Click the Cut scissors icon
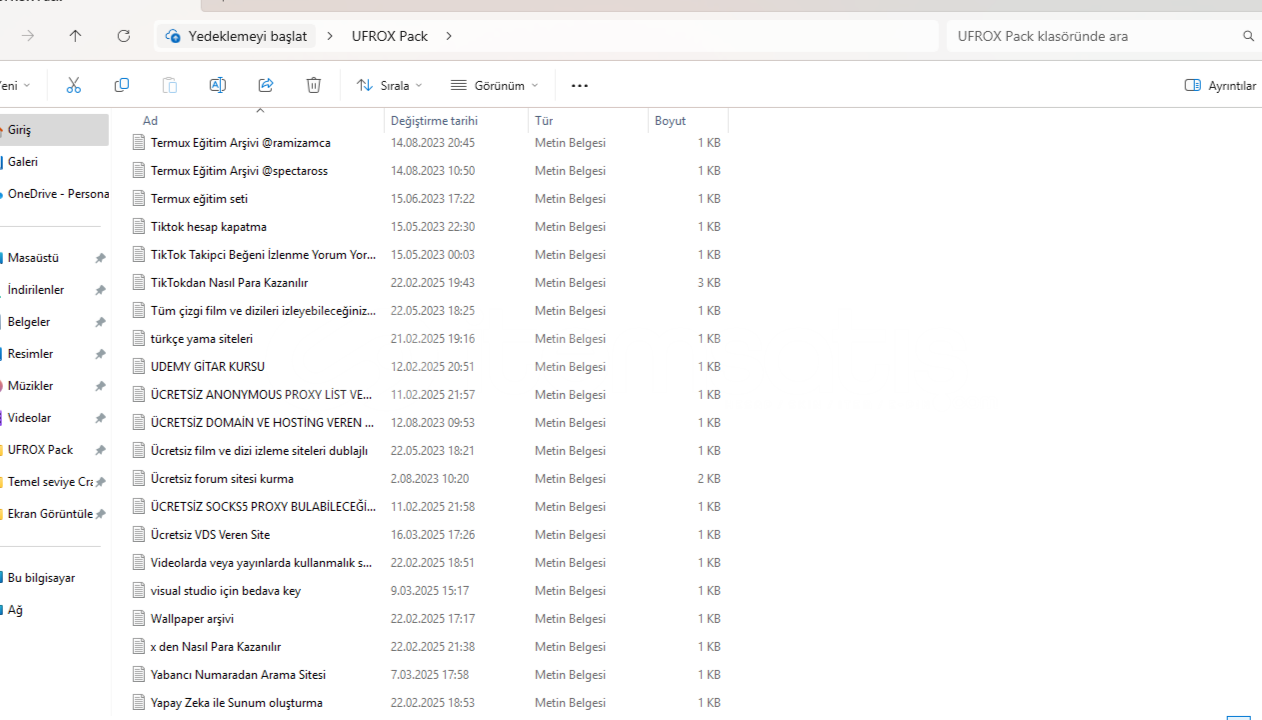 click(73, 86)
